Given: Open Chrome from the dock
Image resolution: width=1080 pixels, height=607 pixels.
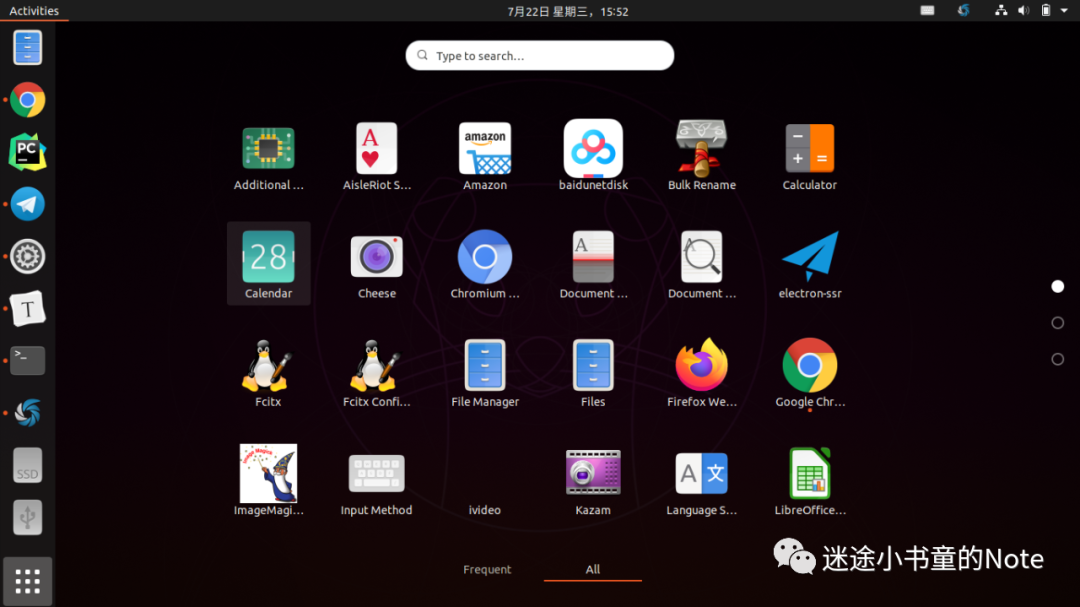Looking at the screenshot, I should point(28,100).
